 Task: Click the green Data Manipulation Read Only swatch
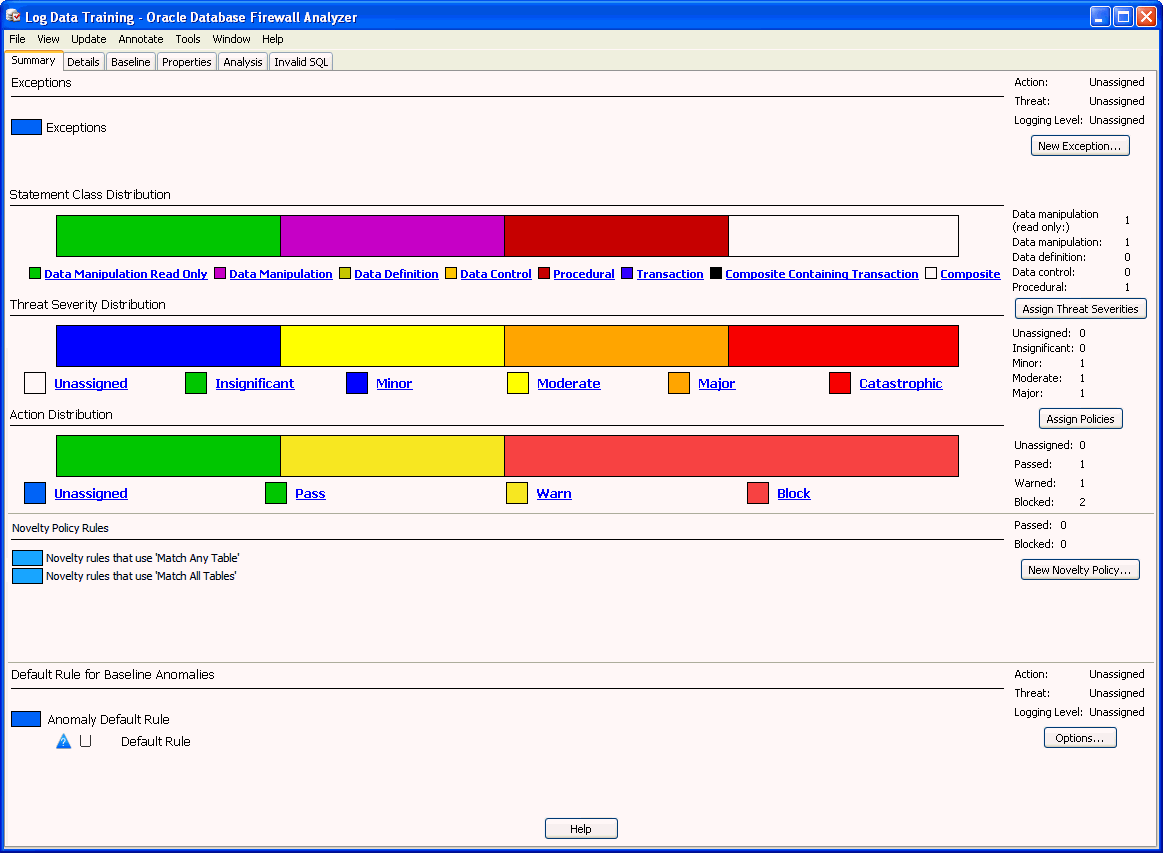tap(35, 274)
